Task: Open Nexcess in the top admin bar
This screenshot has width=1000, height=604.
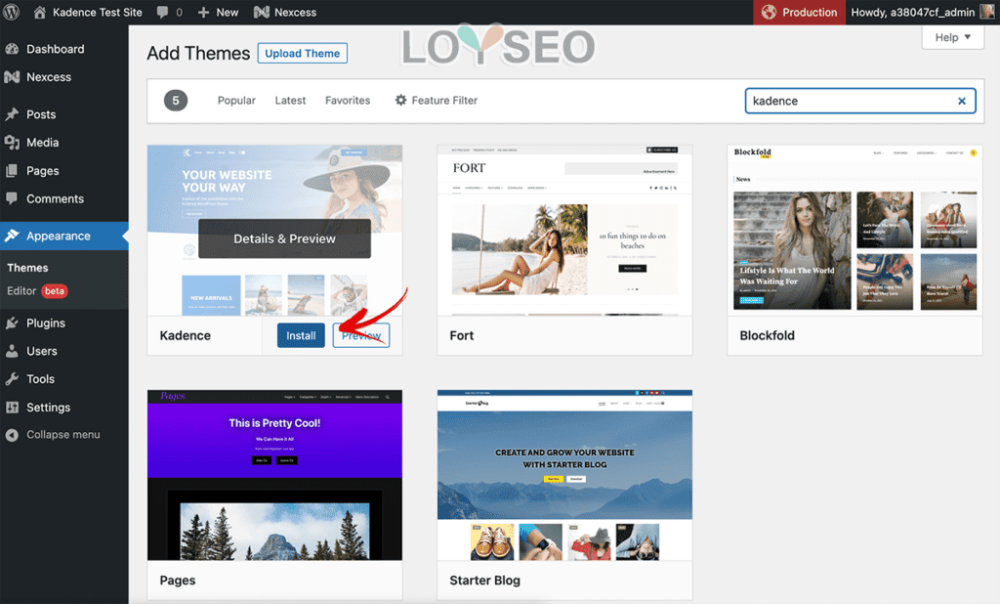Action: (284, 12)
